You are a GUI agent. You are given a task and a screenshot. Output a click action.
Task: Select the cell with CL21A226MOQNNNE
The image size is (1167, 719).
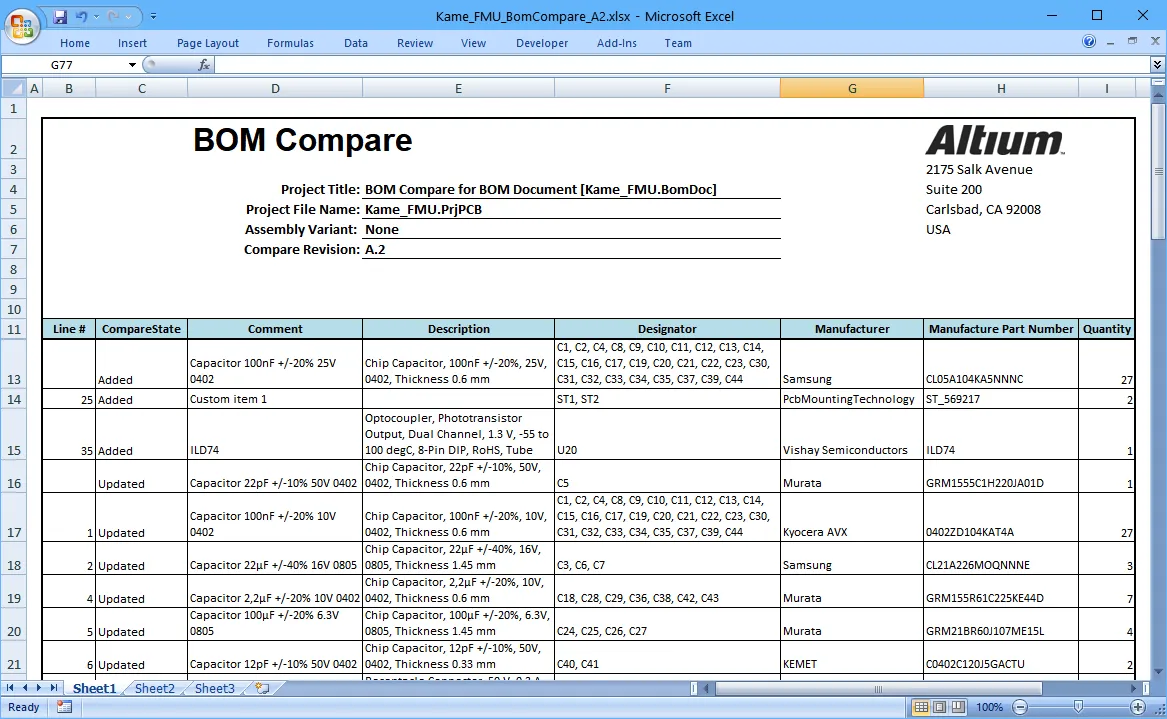[x=1001, y=558]
